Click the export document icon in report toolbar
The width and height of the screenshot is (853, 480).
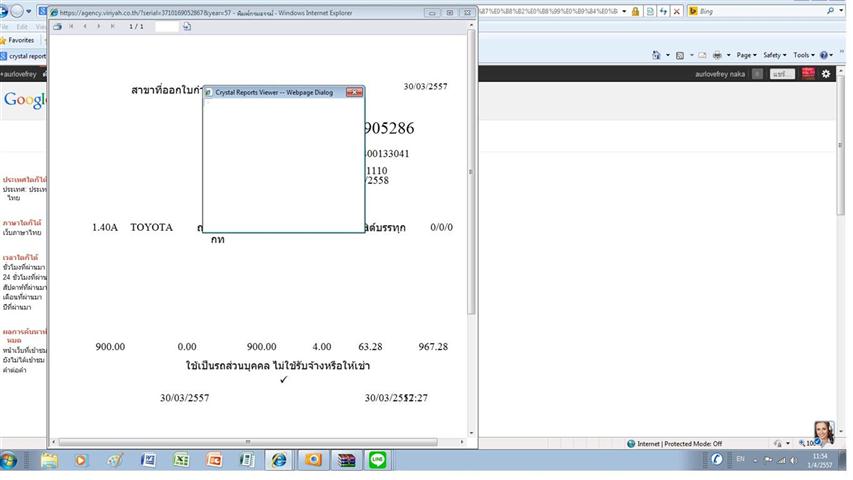pyautogui.click(x=187, y=26)
